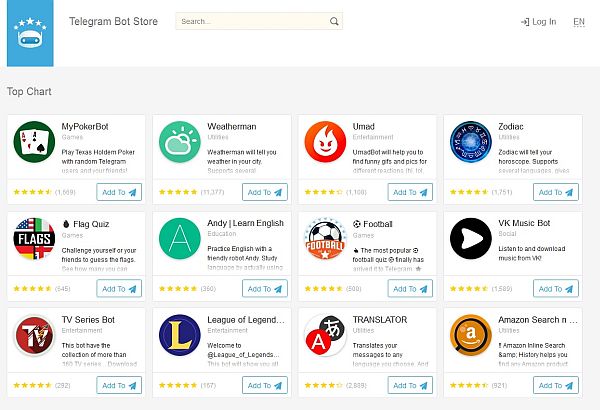Open the Log In link
Screen dimensions: 600x410
(539, 22)
